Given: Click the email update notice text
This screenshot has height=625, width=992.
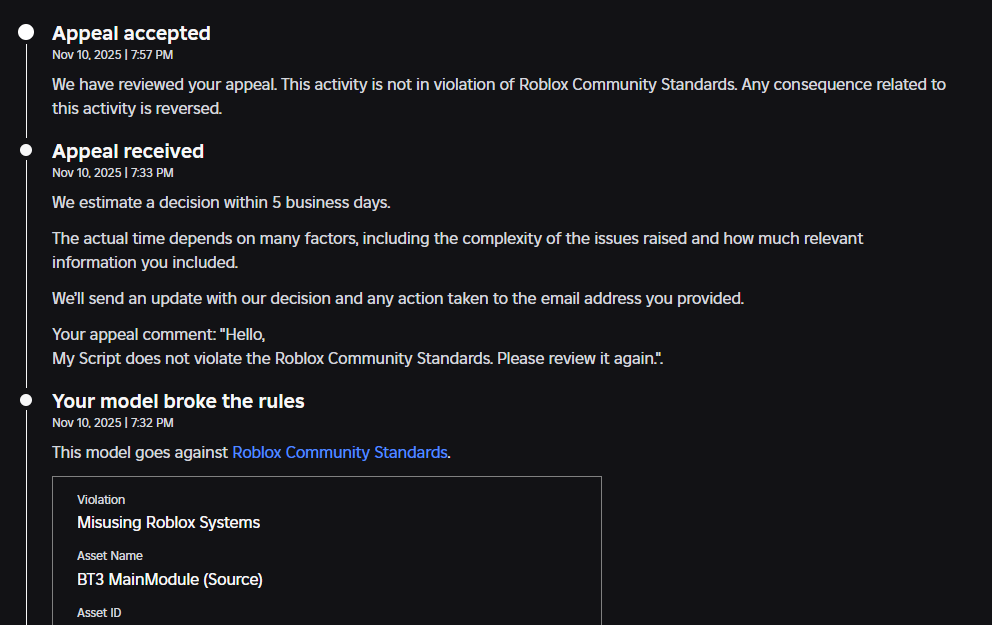Looking at the screenshot, I should point(397,298).
